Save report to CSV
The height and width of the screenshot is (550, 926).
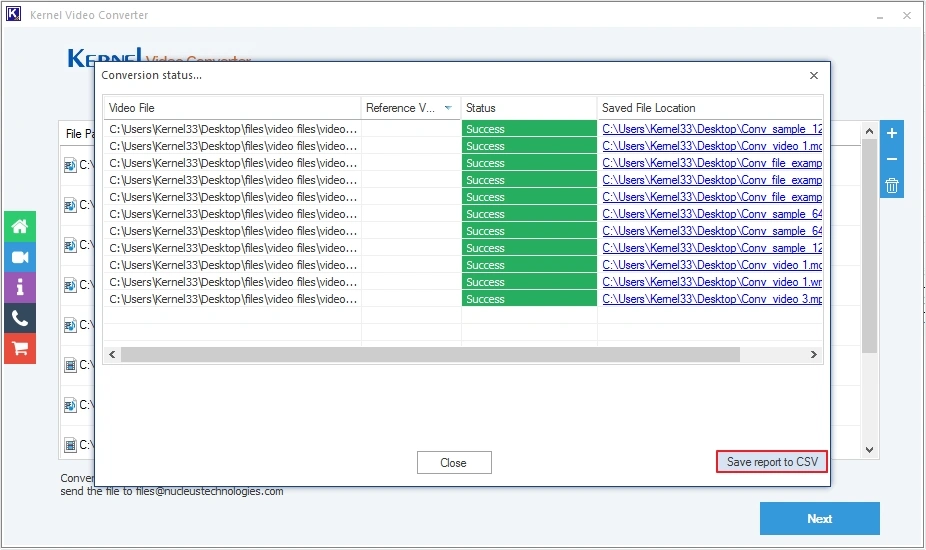point(772,462)
